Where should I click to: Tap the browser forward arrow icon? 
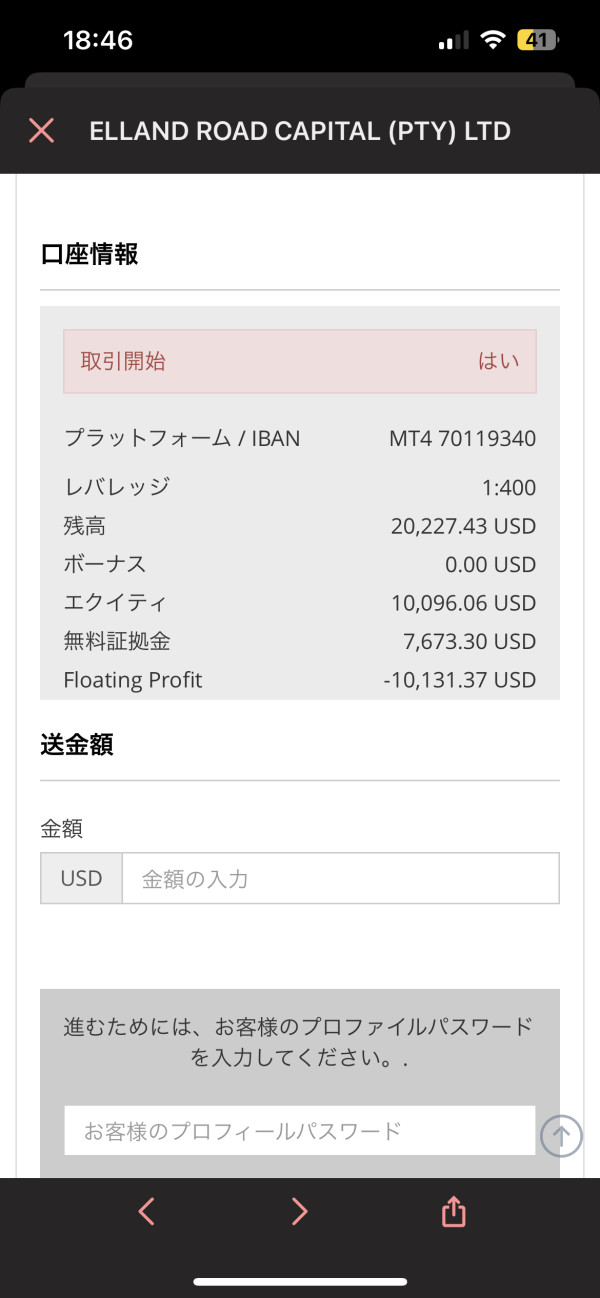299,1212
